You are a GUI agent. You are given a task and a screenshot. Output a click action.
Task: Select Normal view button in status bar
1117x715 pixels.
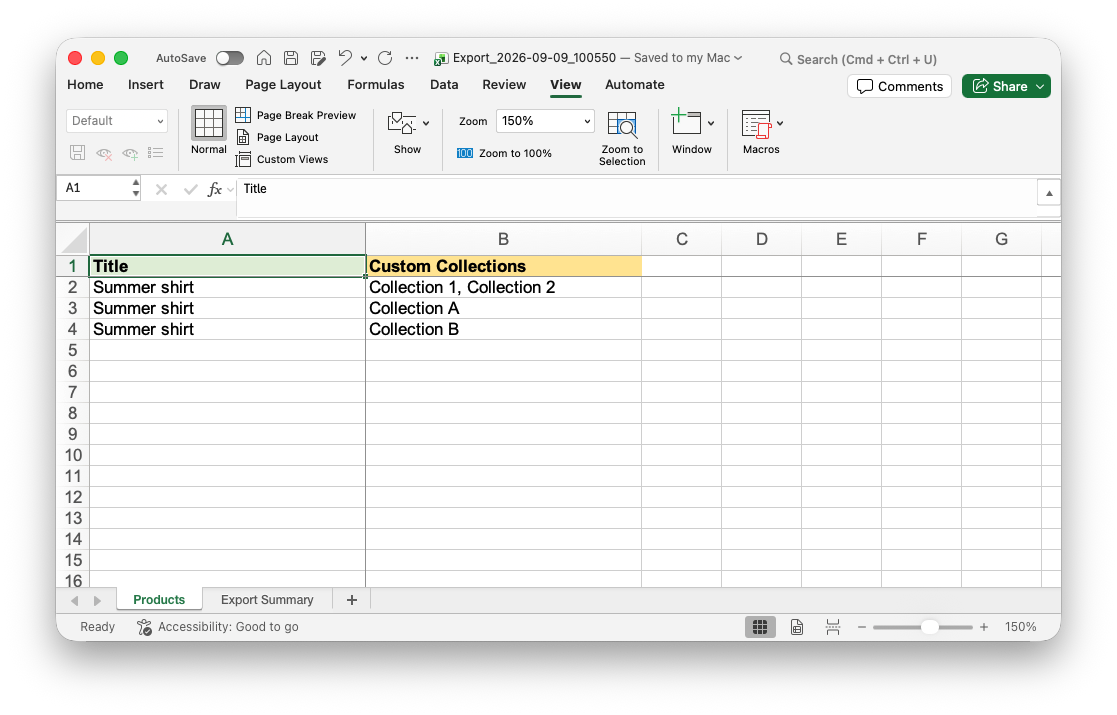[760, 627]
